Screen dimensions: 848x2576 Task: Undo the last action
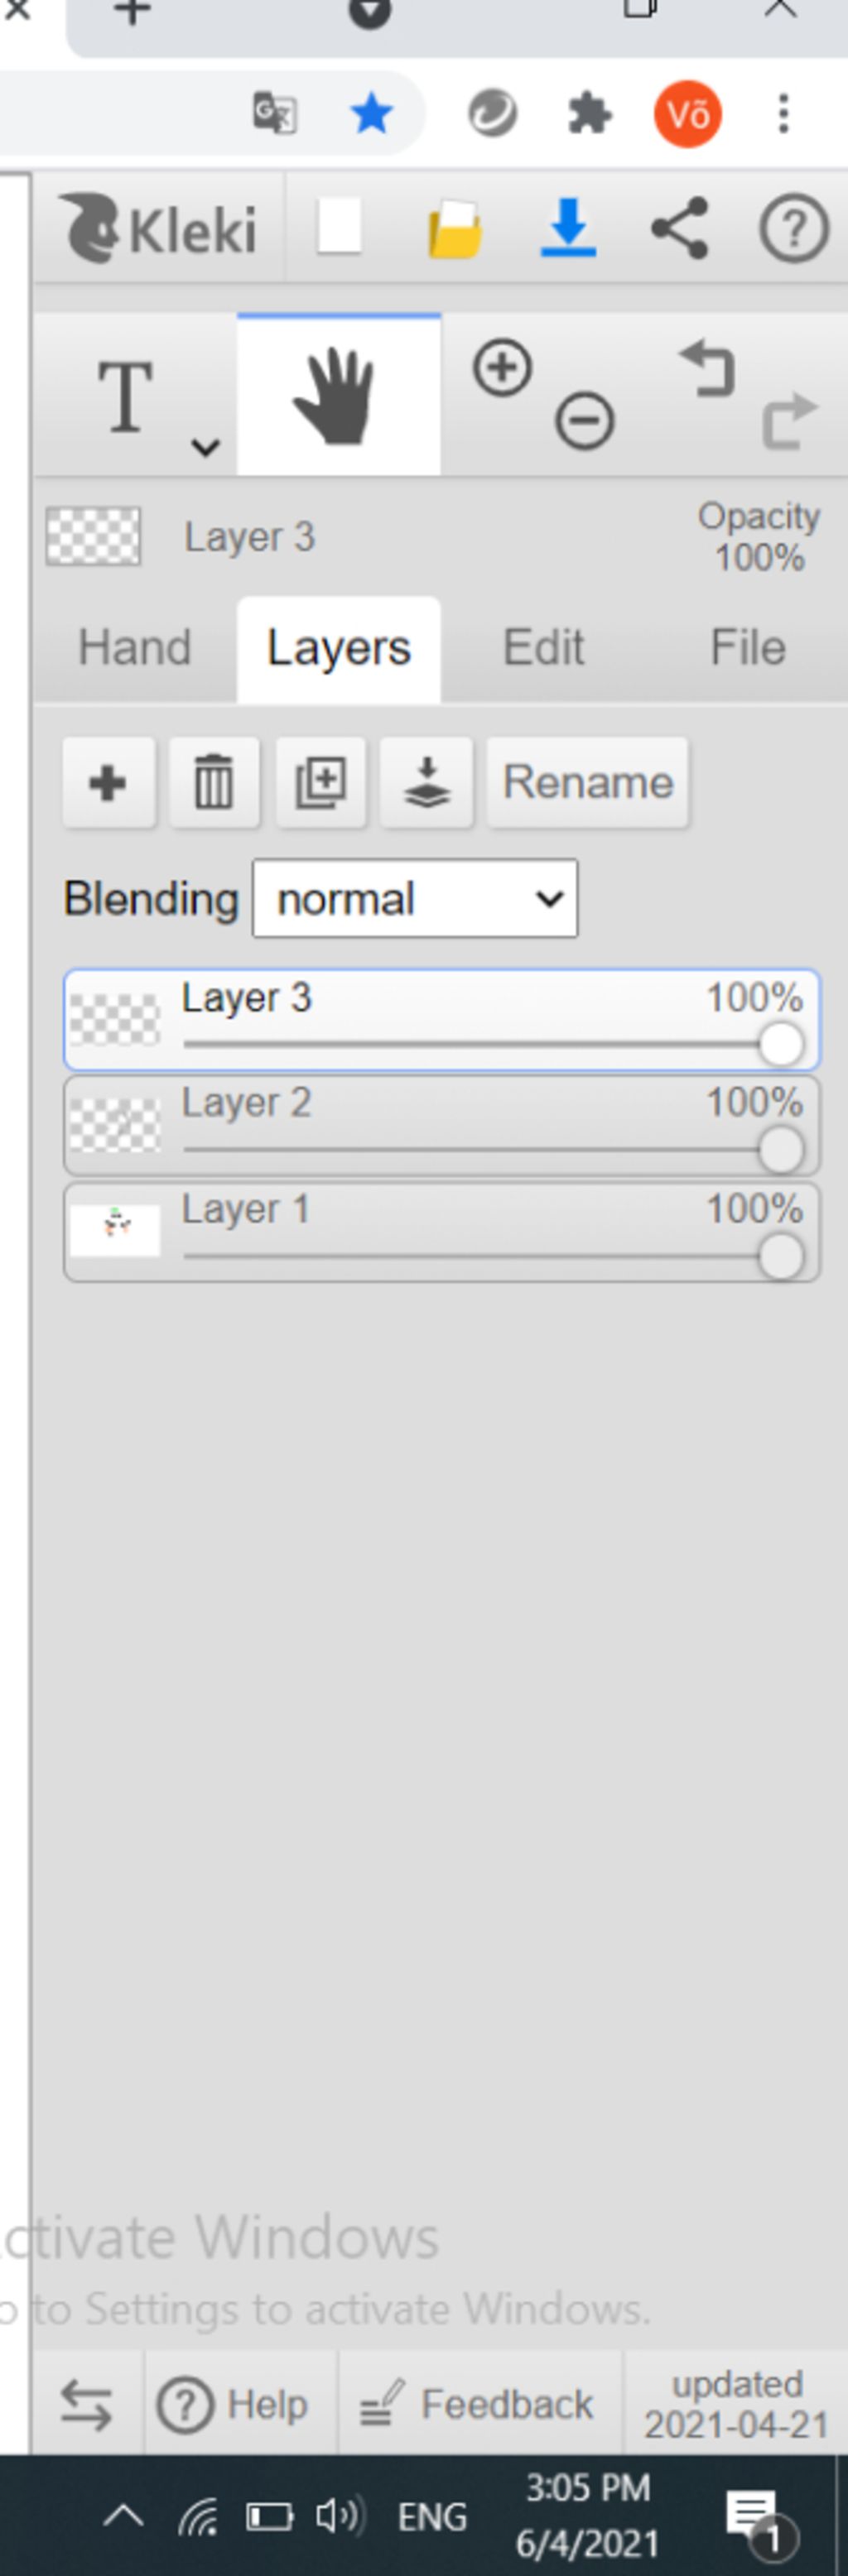pos(708,368)
